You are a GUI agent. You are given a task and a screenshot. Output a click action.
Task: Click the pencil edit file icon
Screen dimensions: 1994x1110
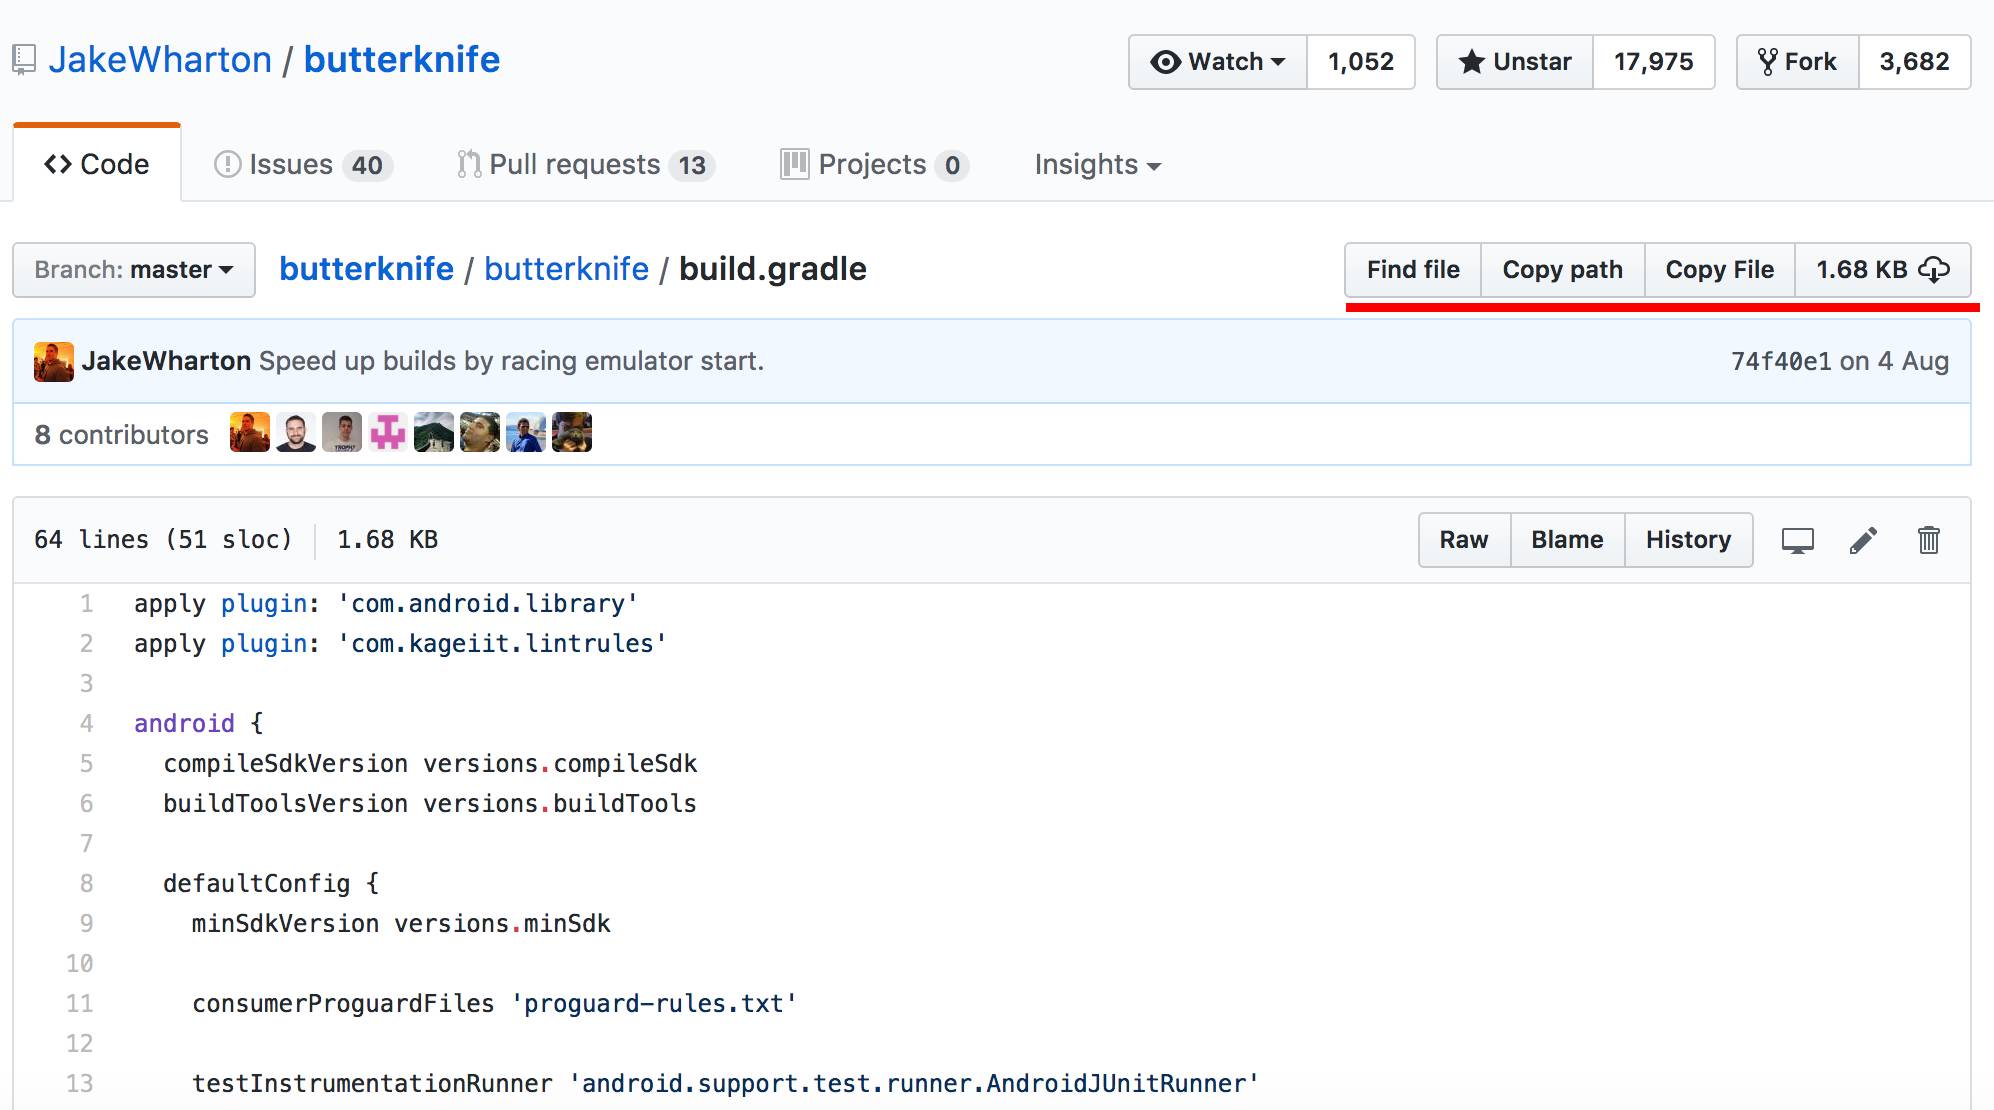(1863, 541)
